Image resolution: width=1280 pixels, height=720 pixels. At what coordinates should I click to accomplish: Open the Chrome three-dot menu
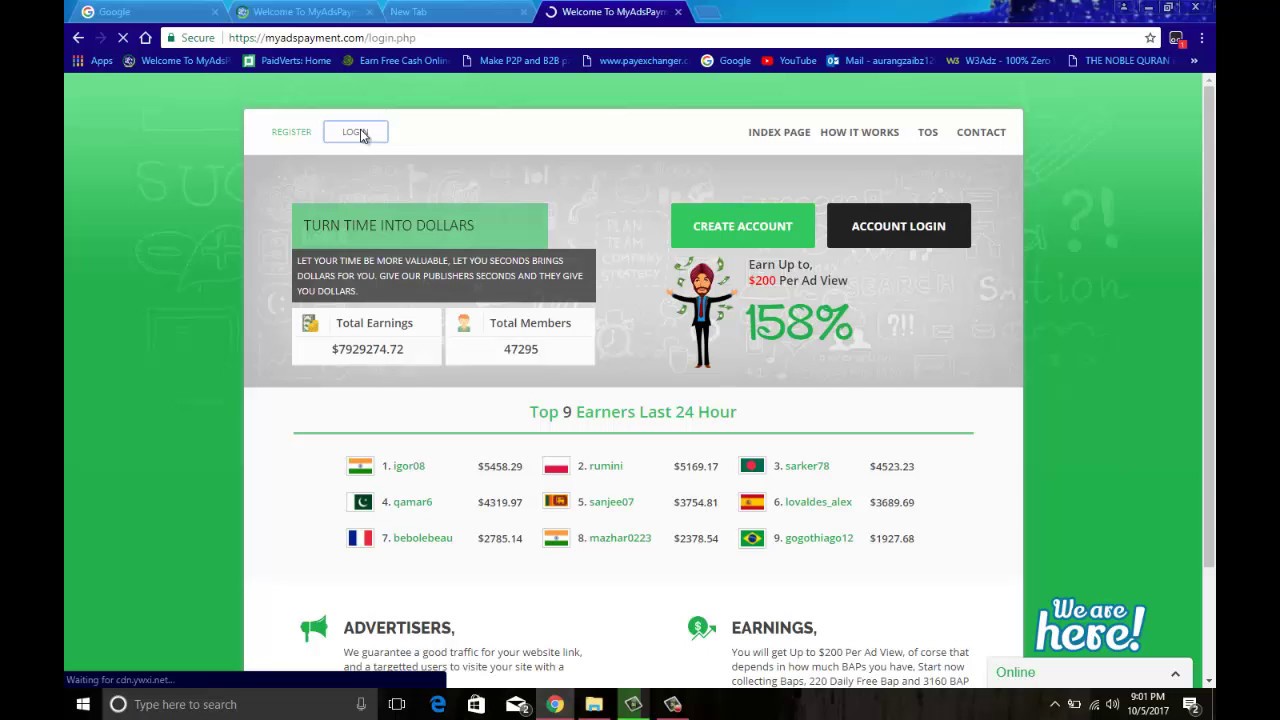pos(1201,38)
